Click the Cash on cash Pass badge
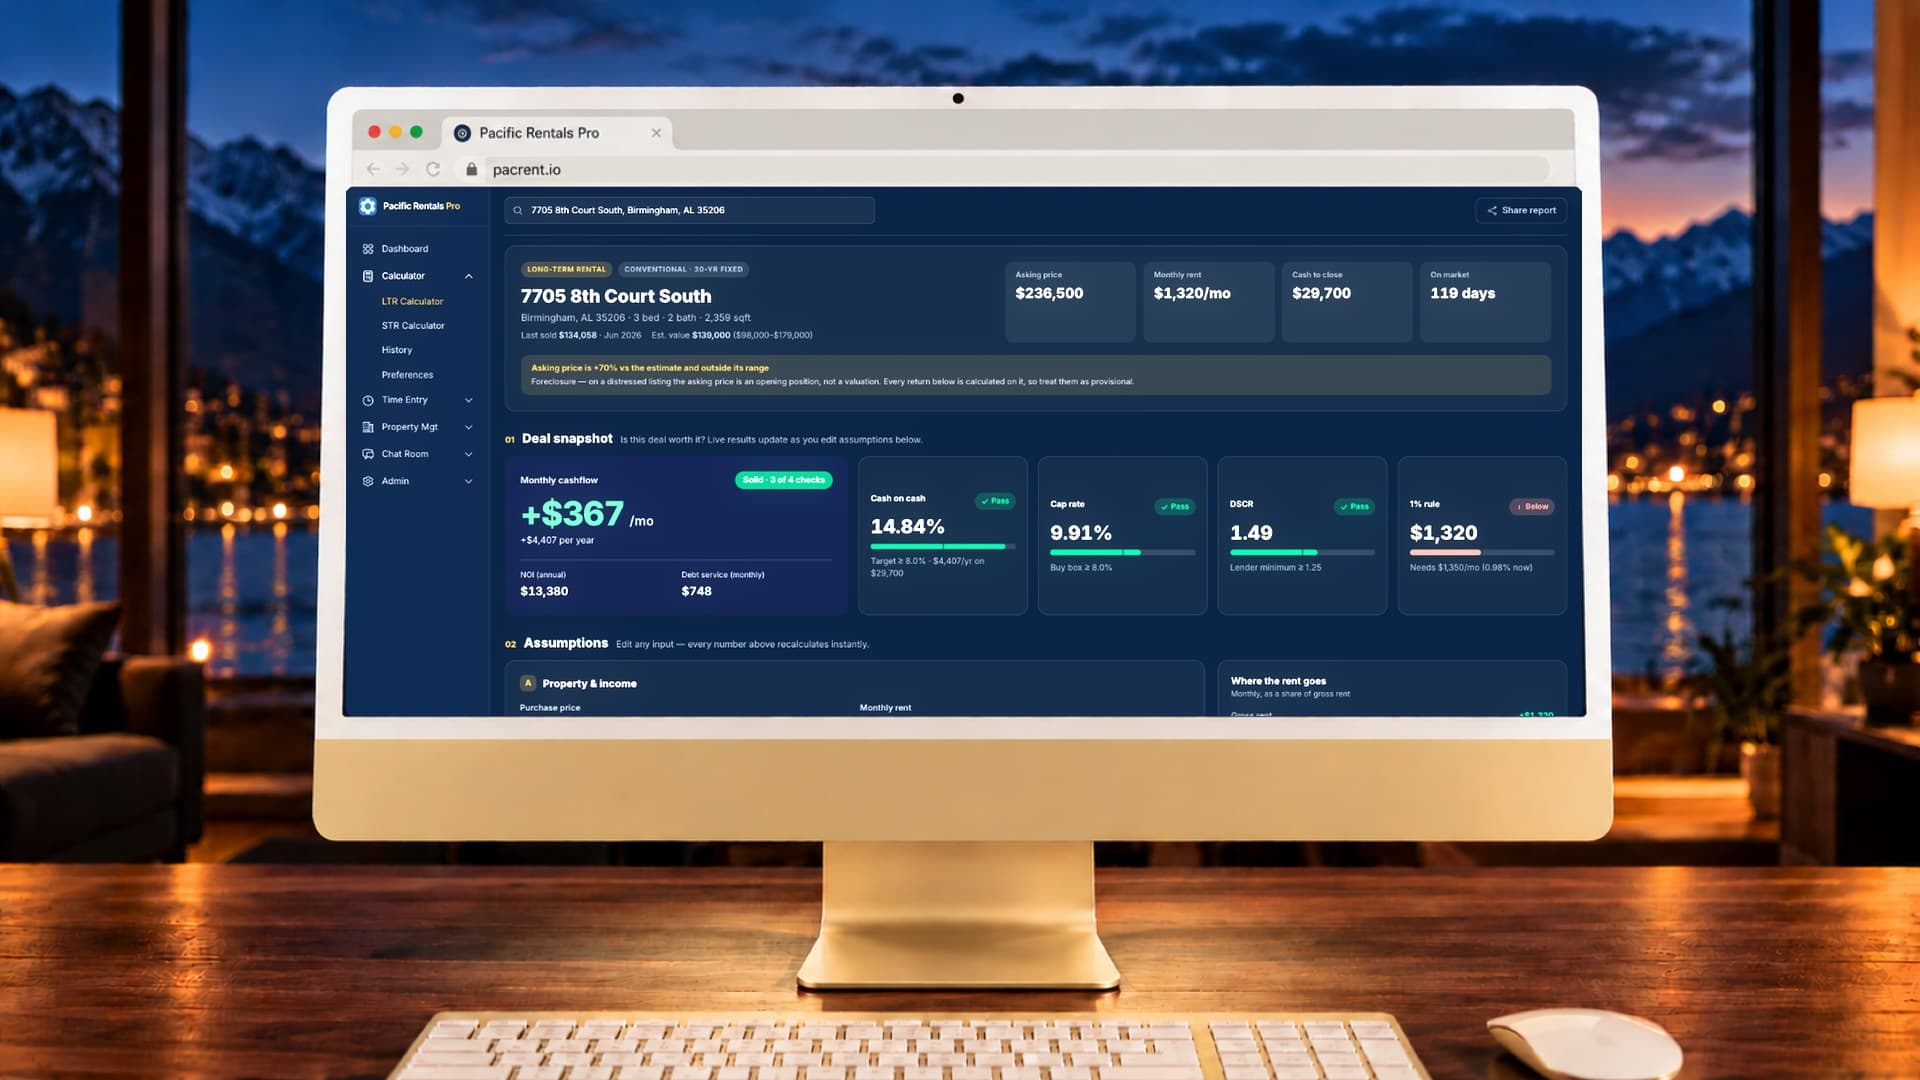Viewport: 1920px width, 1080px height. [x=995, y=501]
